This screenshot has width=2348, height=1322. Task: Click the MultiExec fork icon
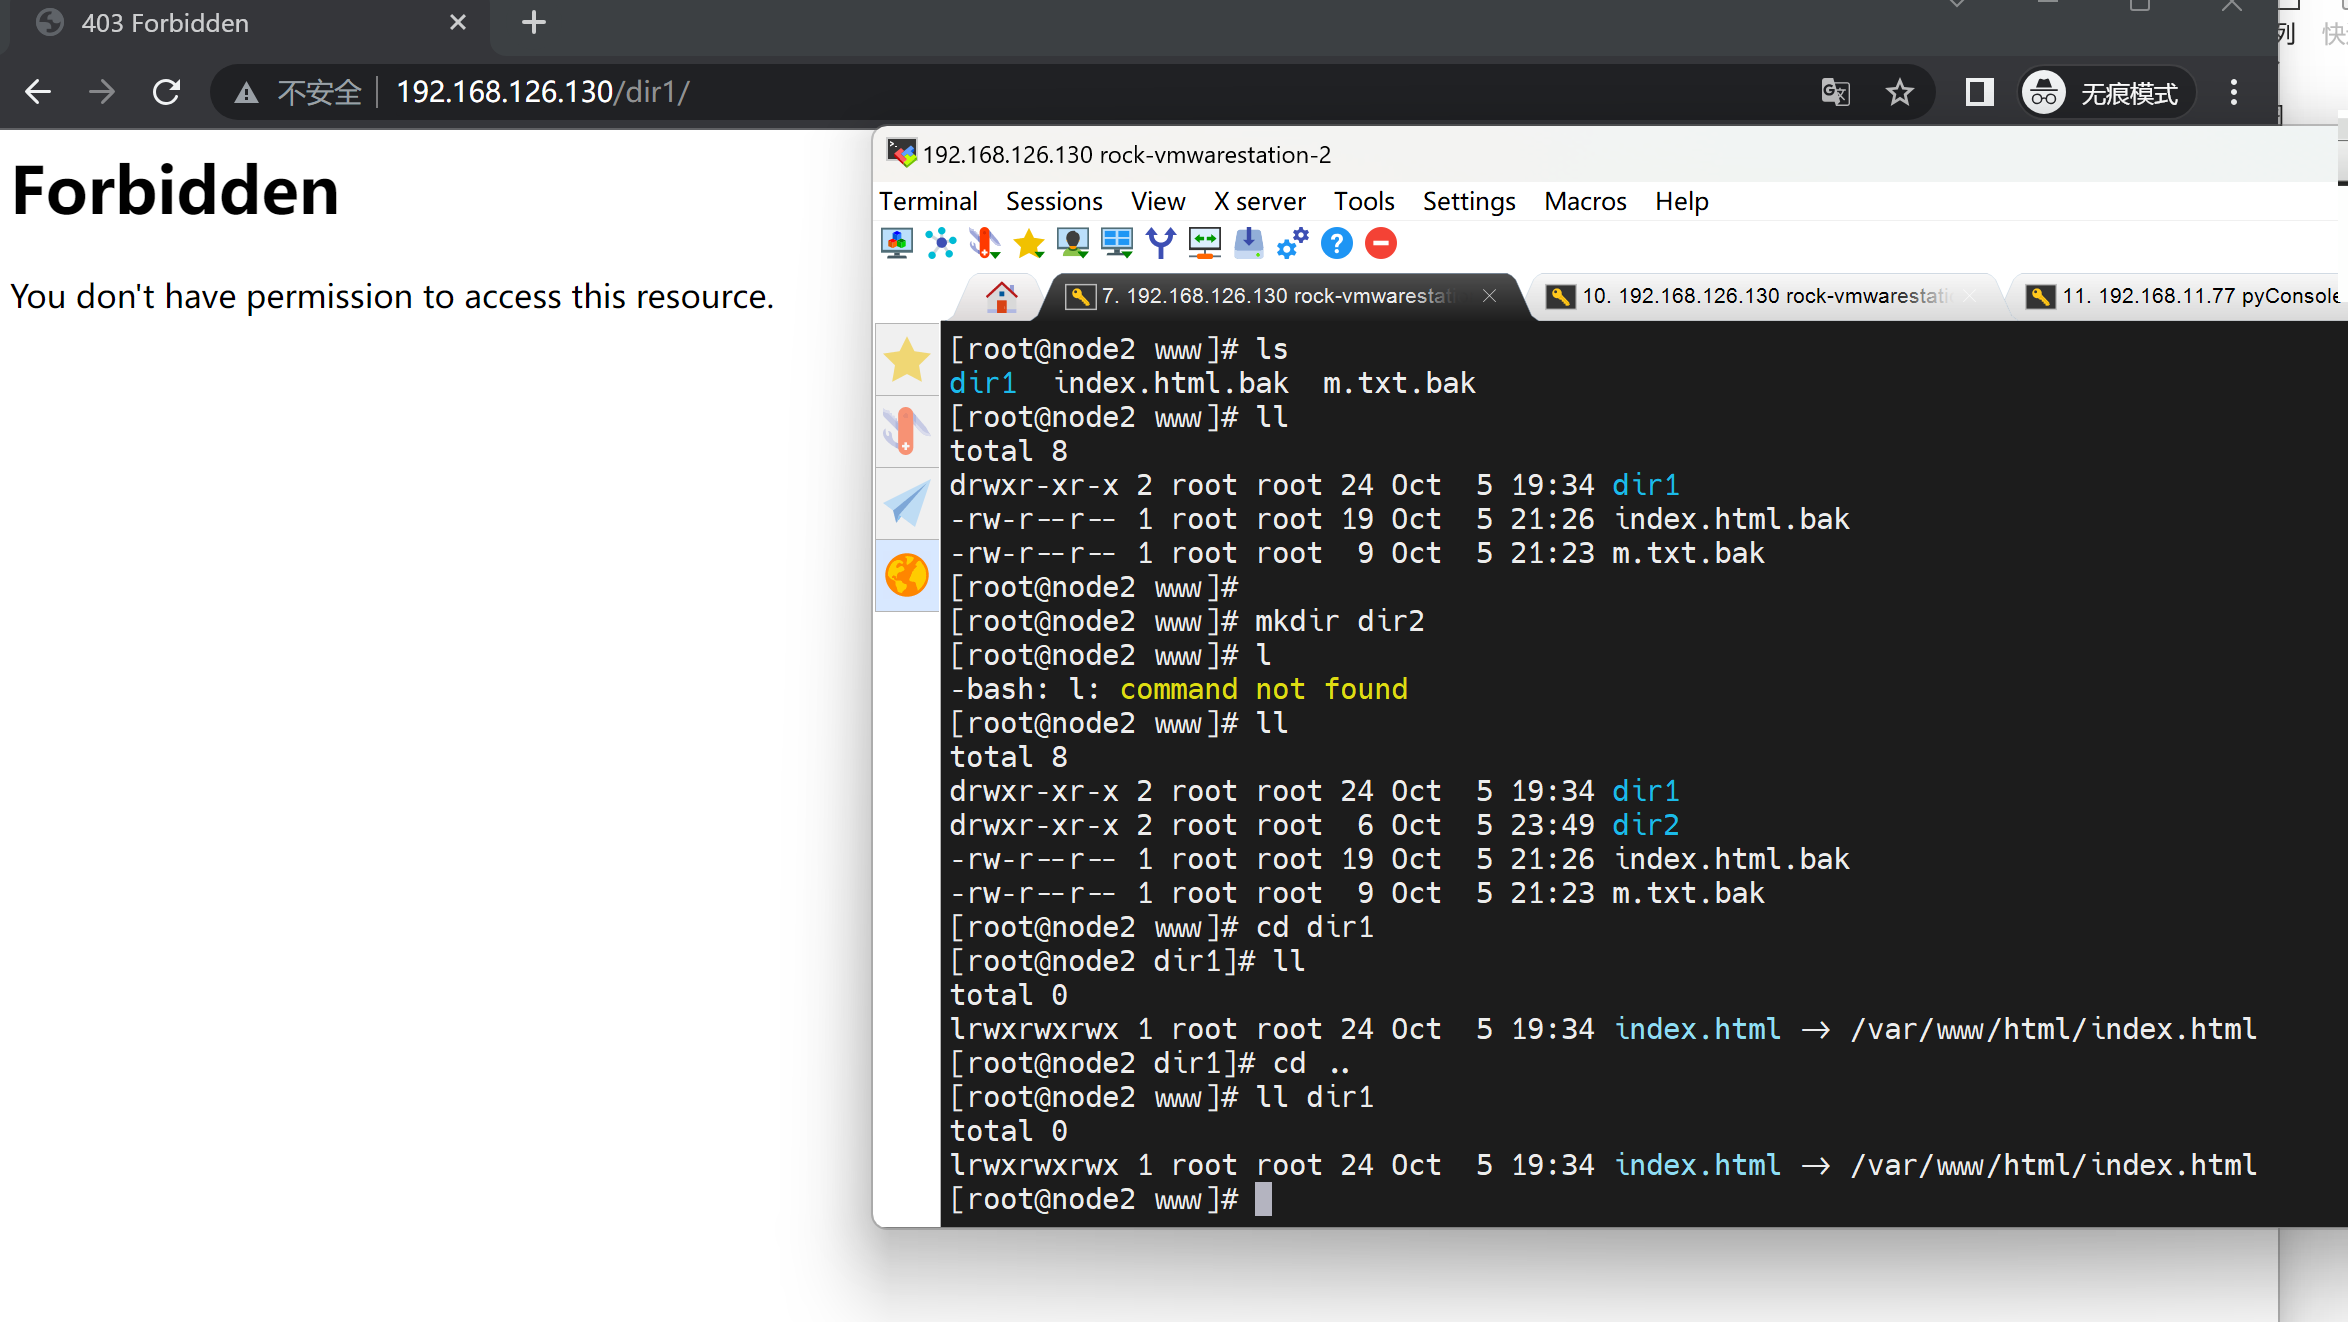pyautogui.click(x=1161, y=243)
